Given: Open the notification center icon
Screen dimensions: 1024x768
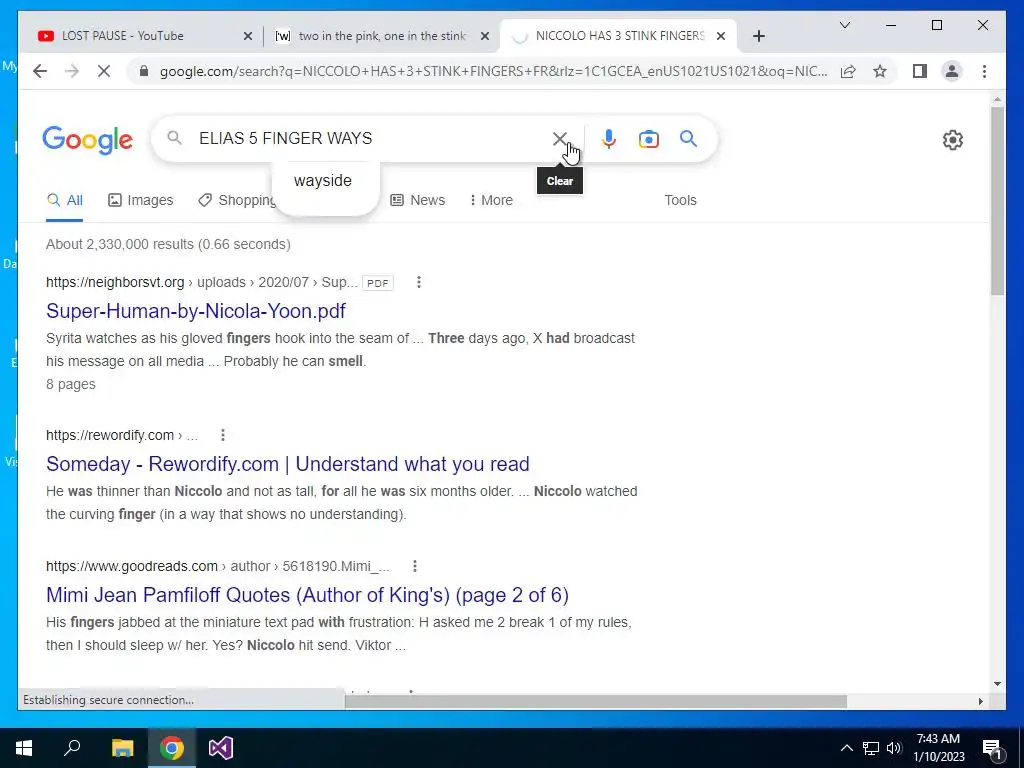Looking at the screenshot, I should pos(992,748).
